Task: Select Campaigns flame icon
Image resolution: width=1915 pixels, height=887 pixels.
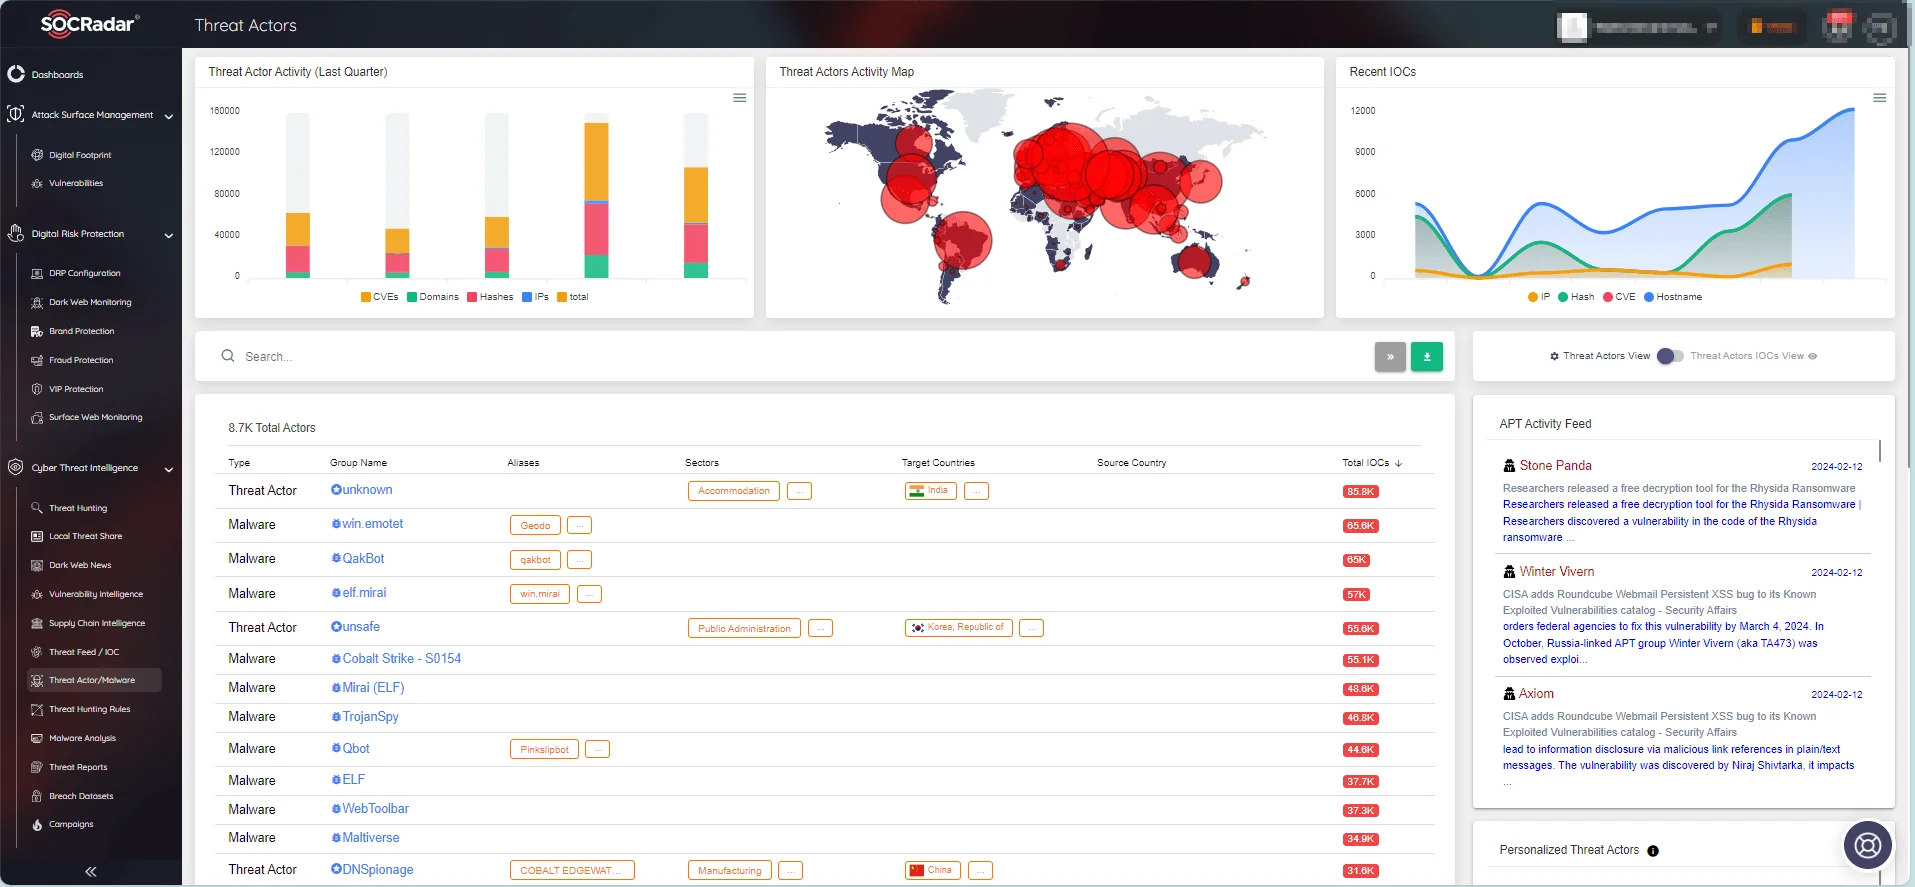Action: tap(37, 825)
